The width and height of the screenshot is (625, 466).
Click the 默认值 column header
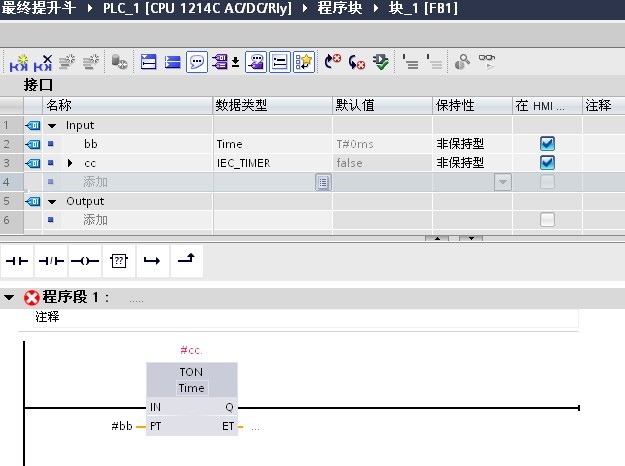[x=382, y=106]
